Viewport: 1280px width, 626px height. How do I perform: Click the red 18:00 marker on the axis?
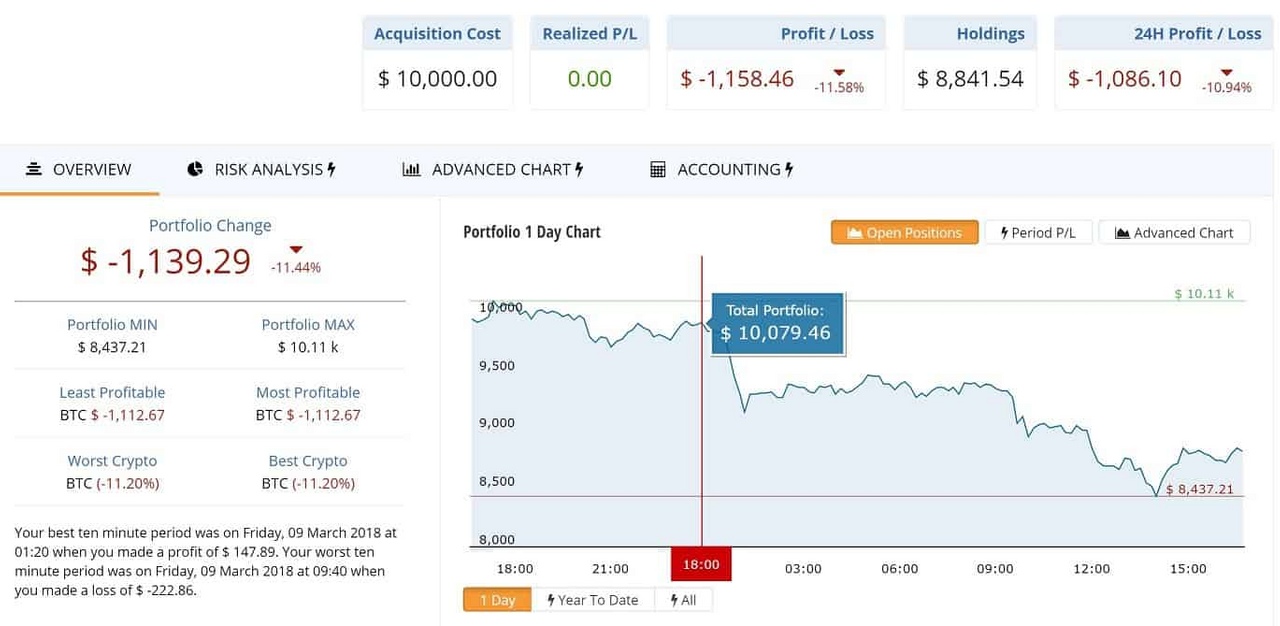tap(701, 564)
